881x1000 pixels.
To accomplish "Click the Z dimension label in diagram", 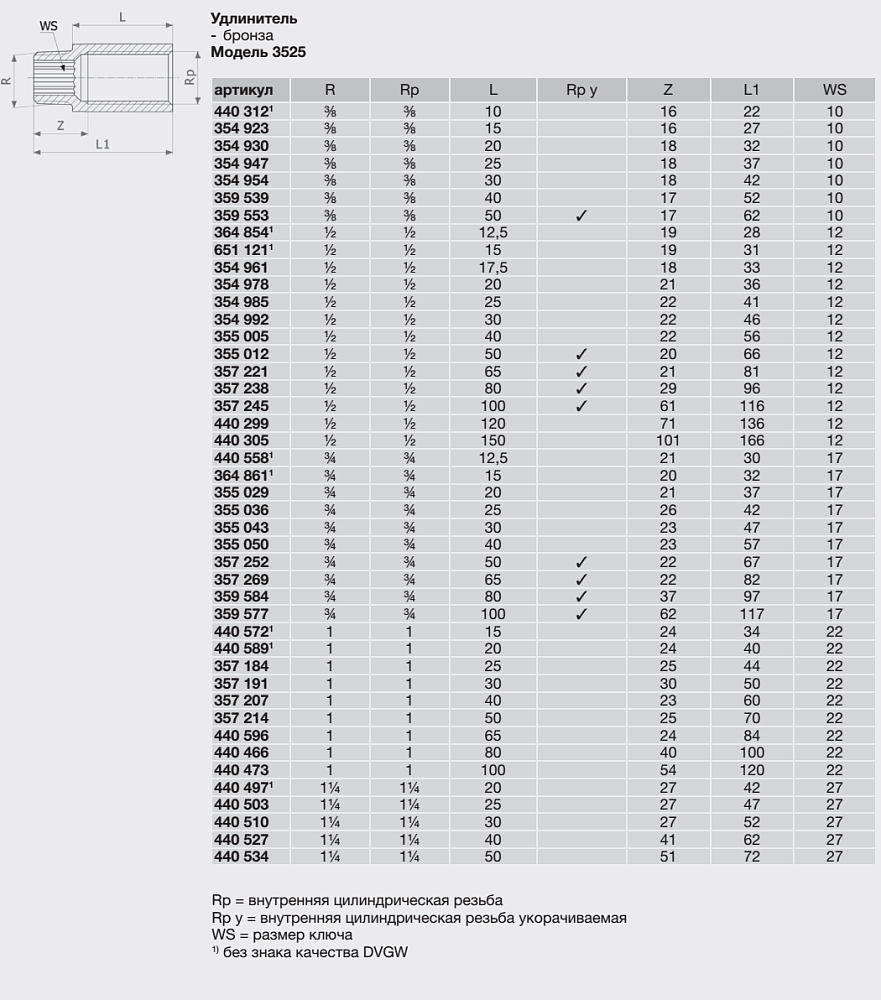I will [x=60, y=126].
